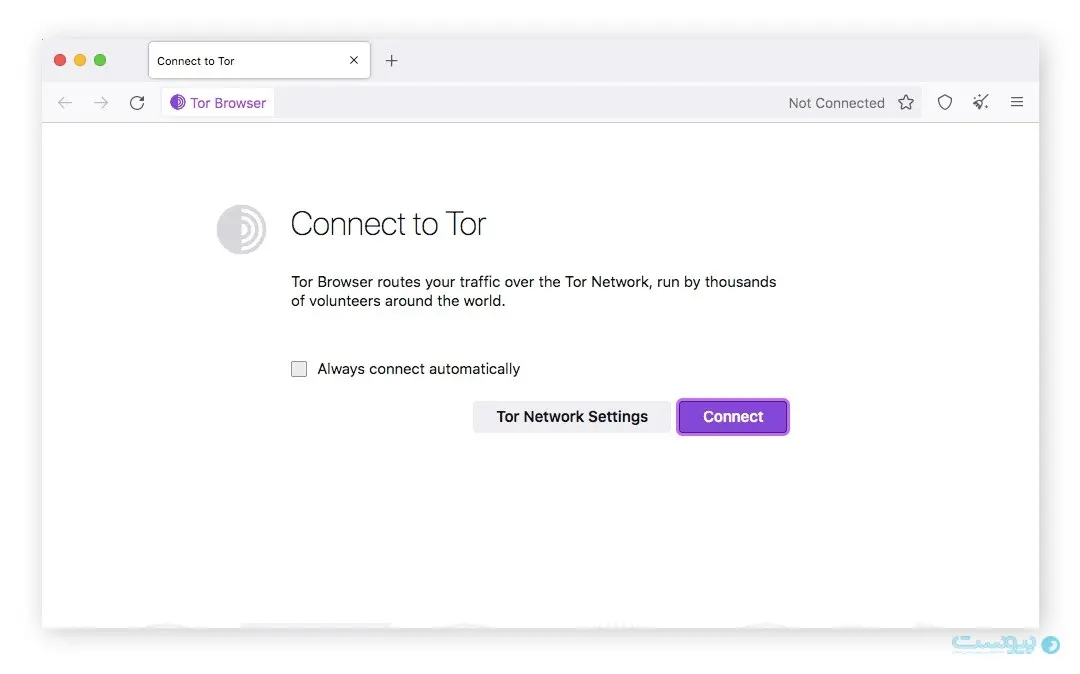Open a new tab with plus button
The image size is (1080, 674).
point(391,61)
